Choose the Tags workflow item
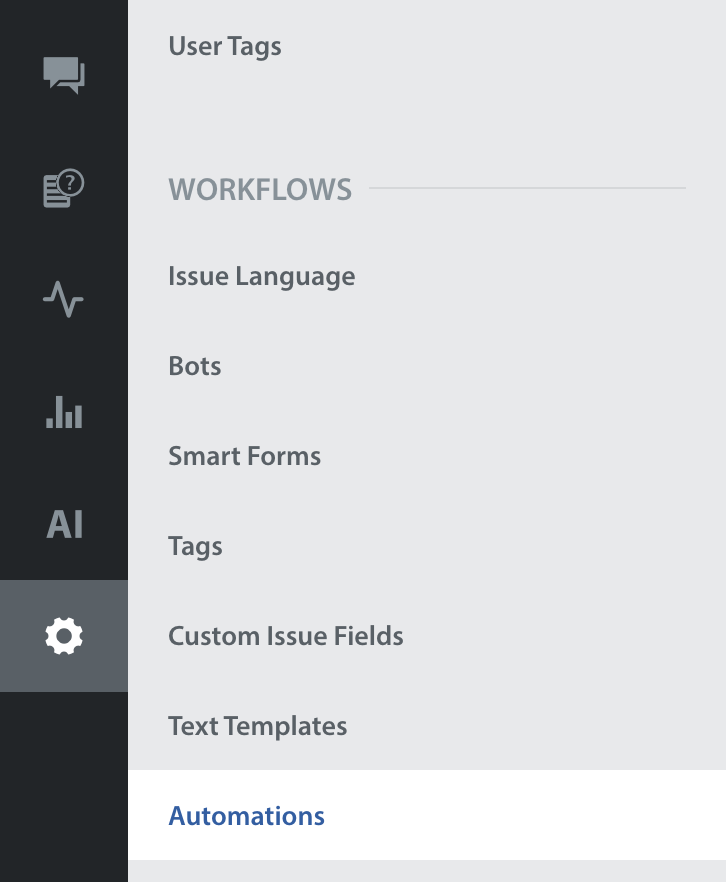726x882 pixels. pos(195,546)
